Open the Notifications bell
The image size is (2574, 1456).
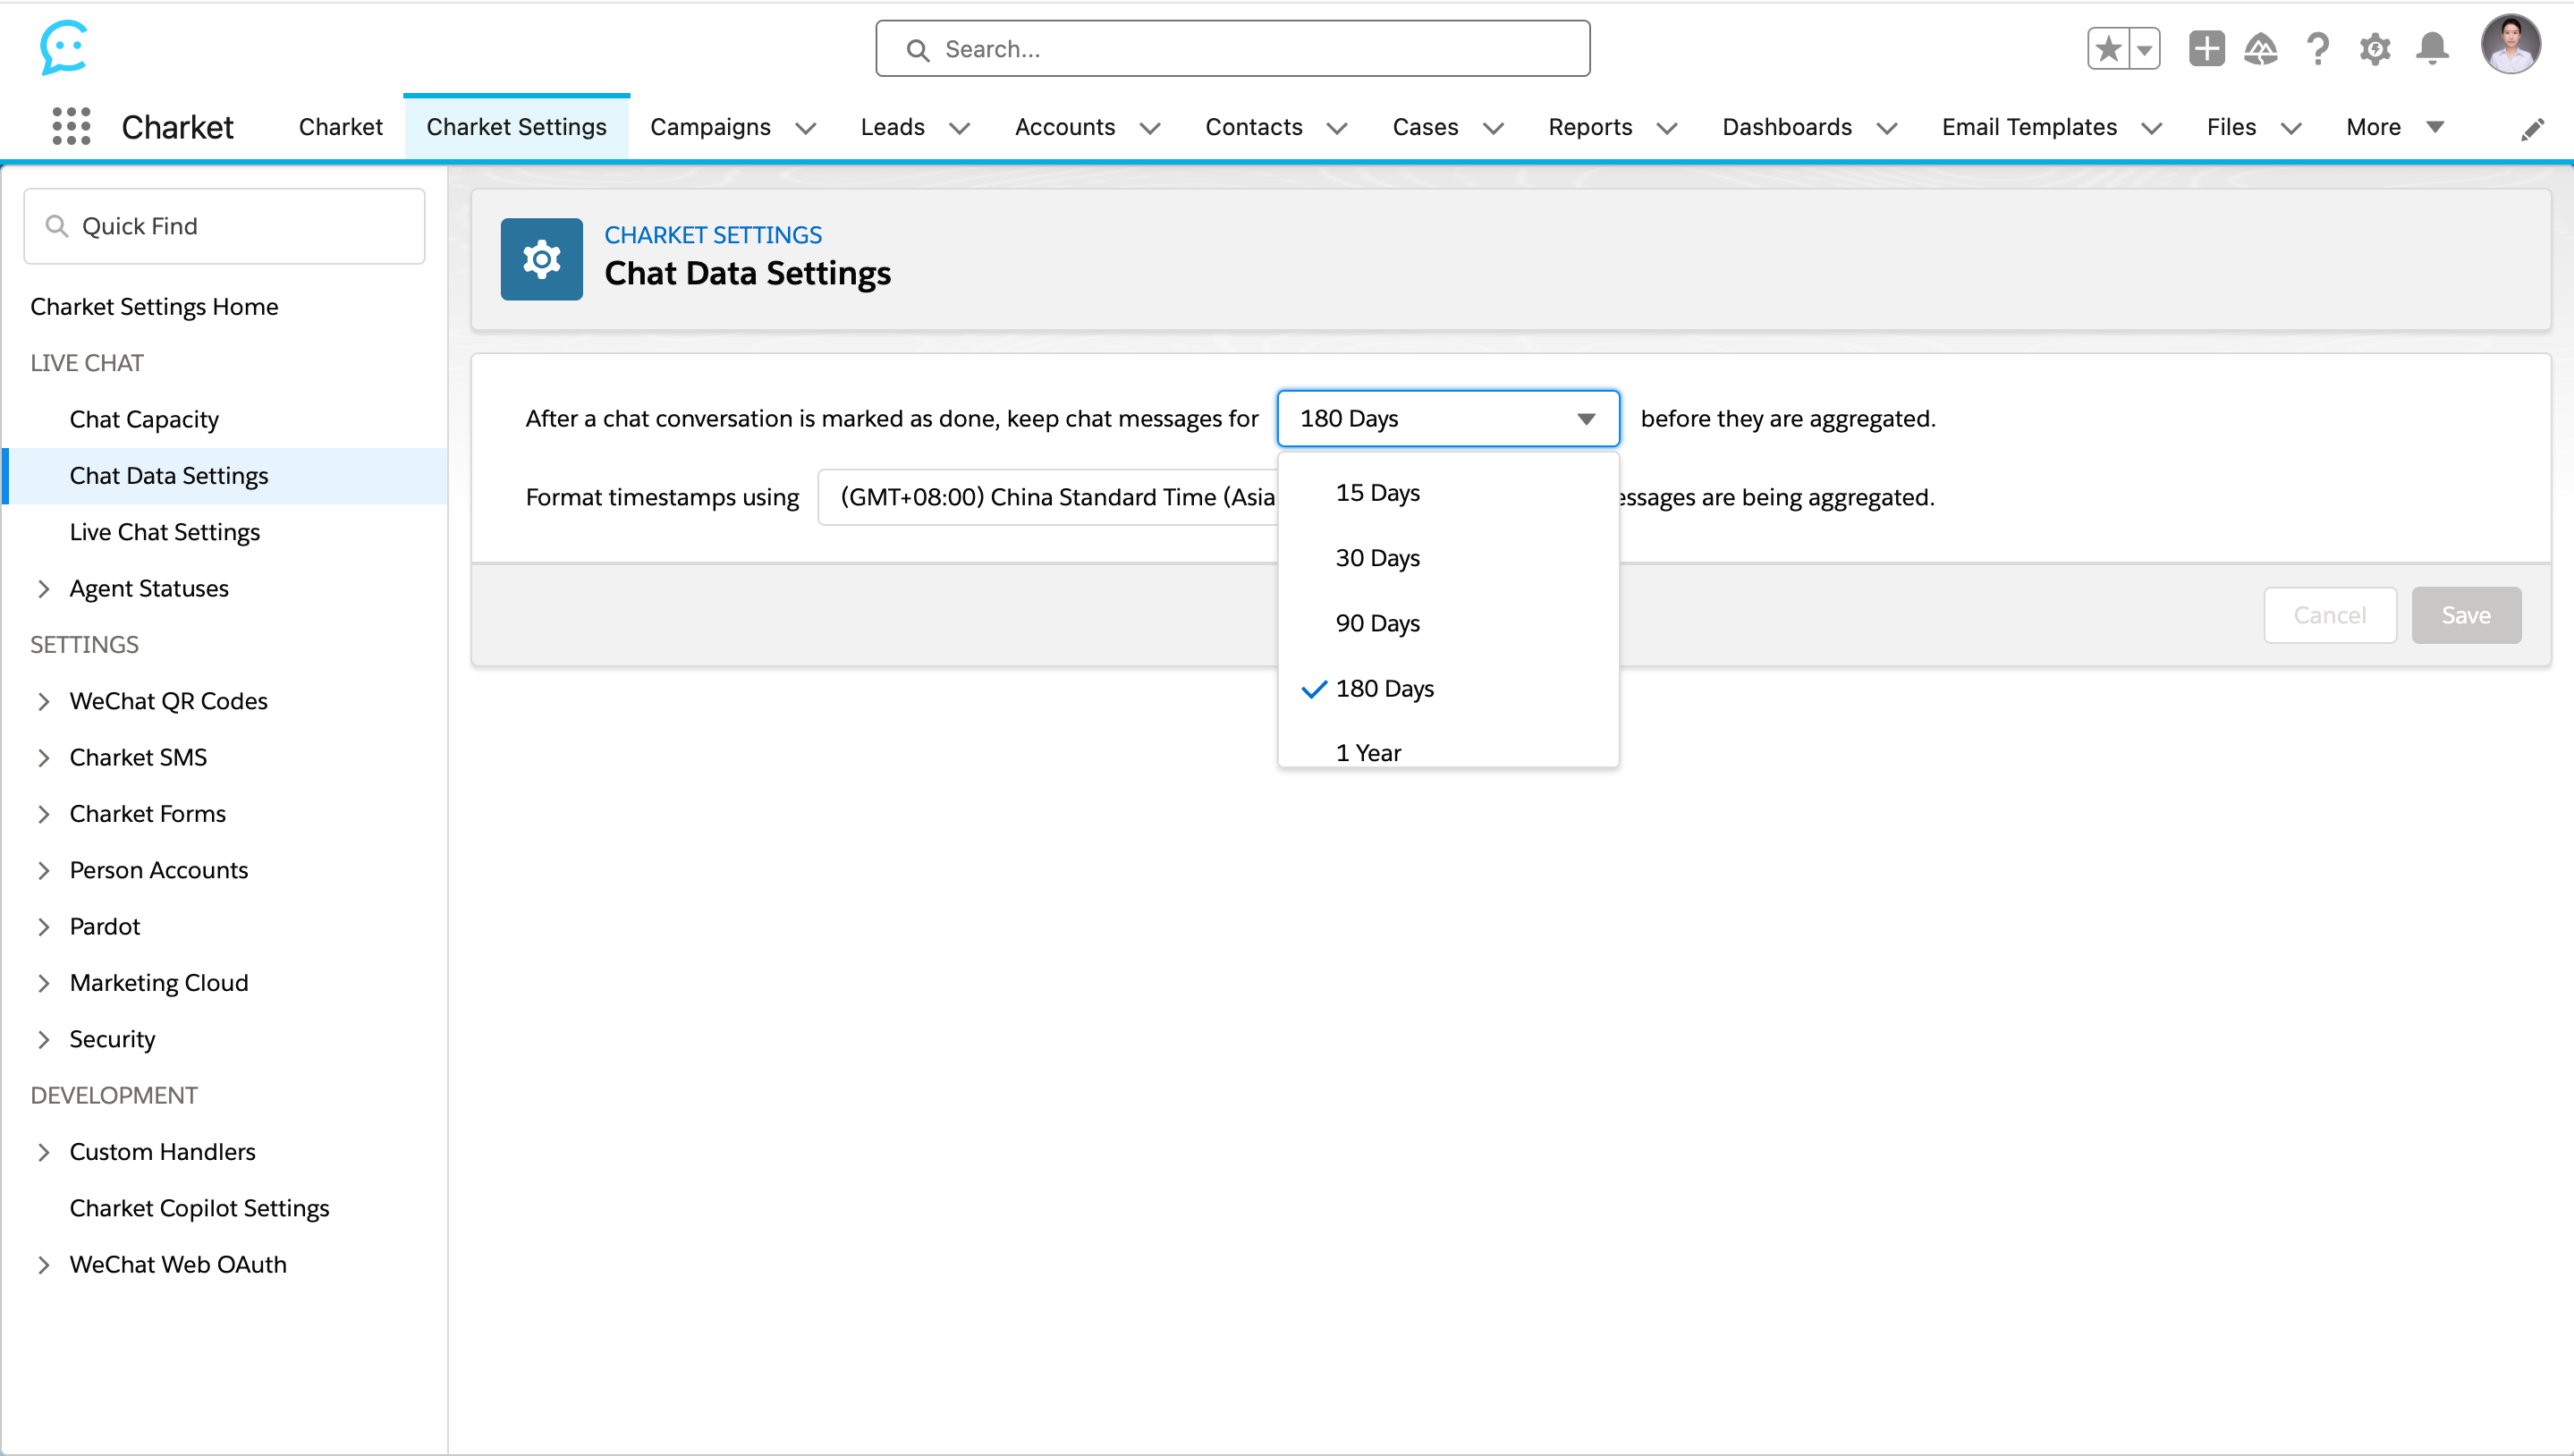[2432, 48]
